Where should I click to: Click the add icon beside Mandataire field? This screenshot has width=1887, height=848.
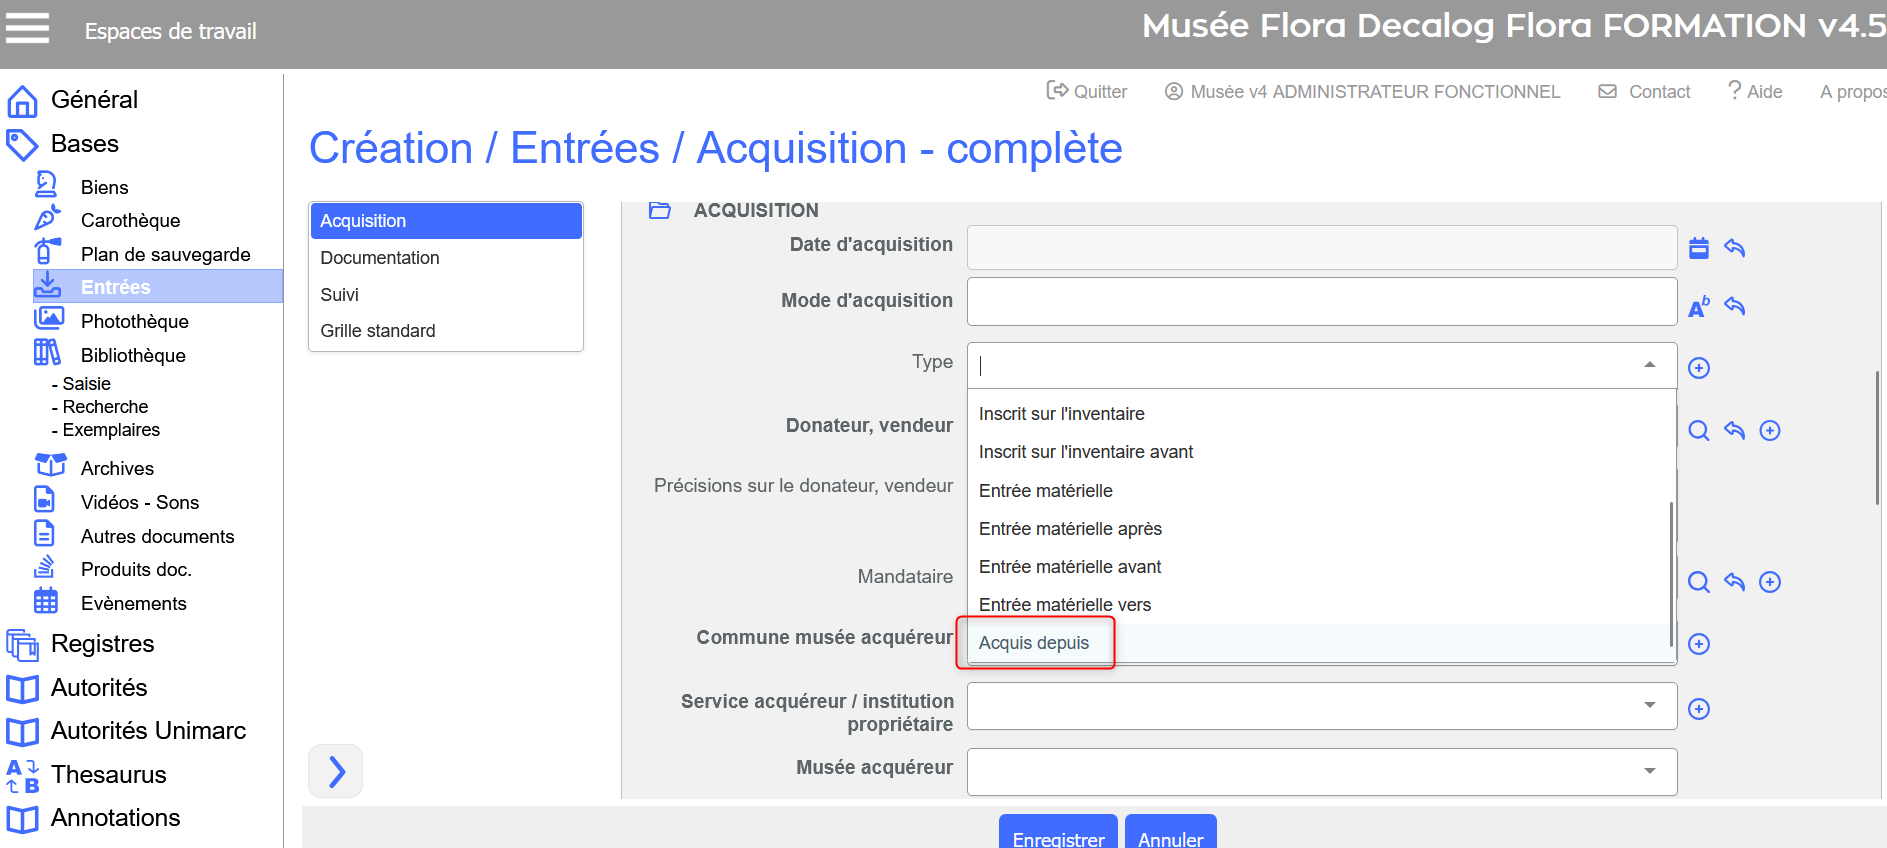pyautogui.click(x=1769, y=582)
